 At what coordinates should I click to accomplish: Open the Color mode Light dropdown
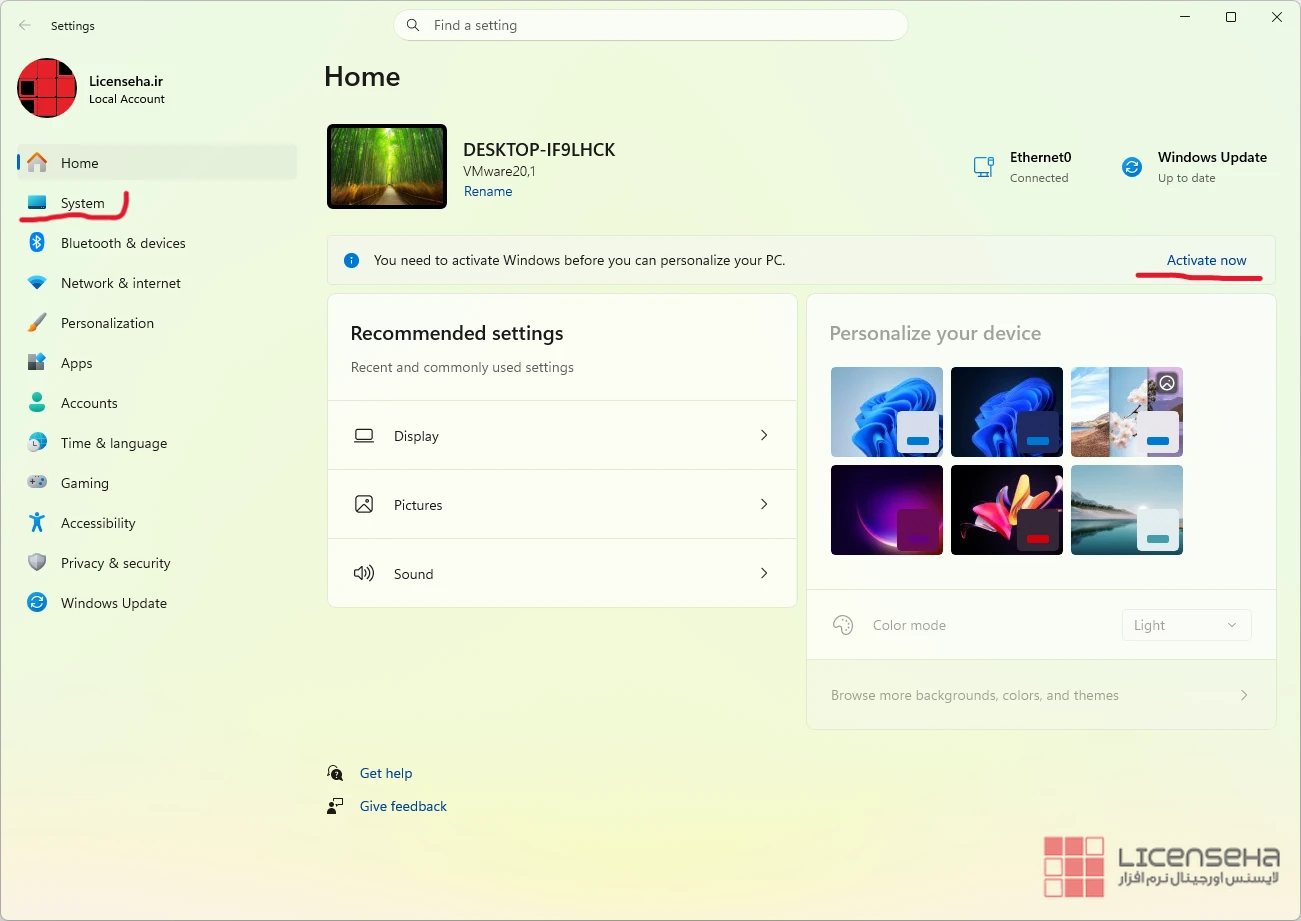1186,625
